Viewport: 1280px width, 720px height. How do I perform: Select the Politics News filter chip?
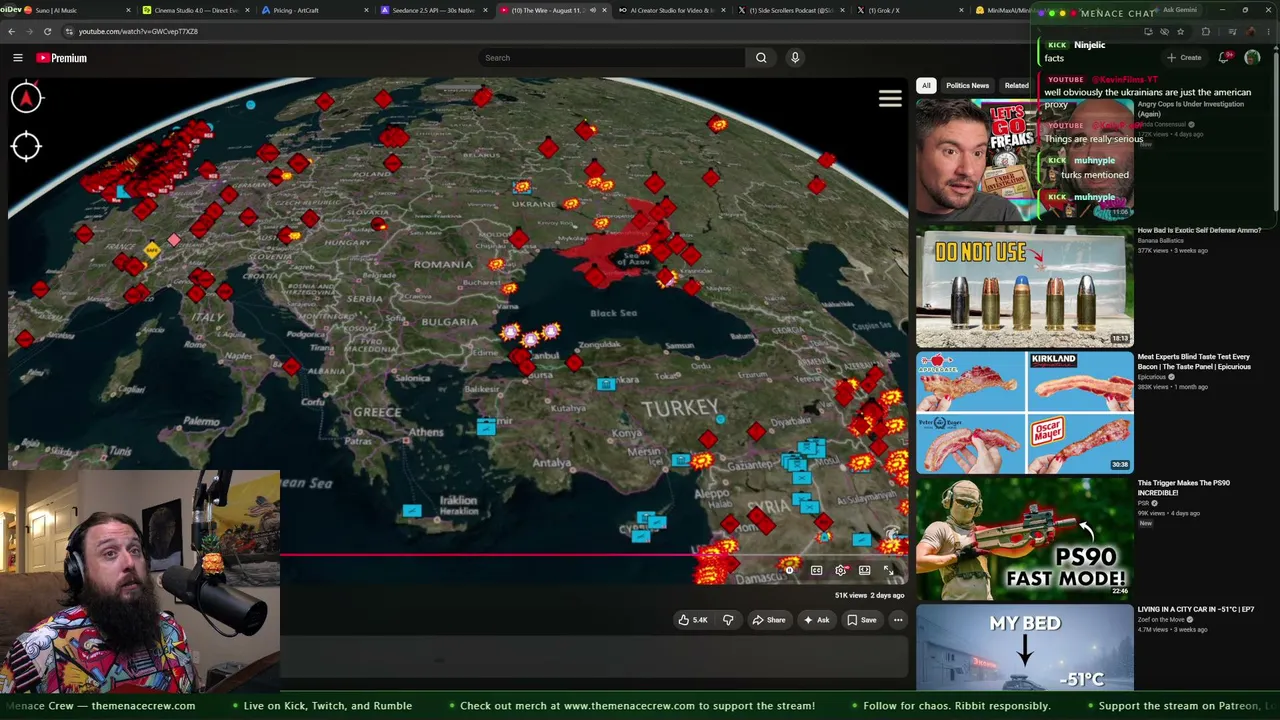coord(967,85)
